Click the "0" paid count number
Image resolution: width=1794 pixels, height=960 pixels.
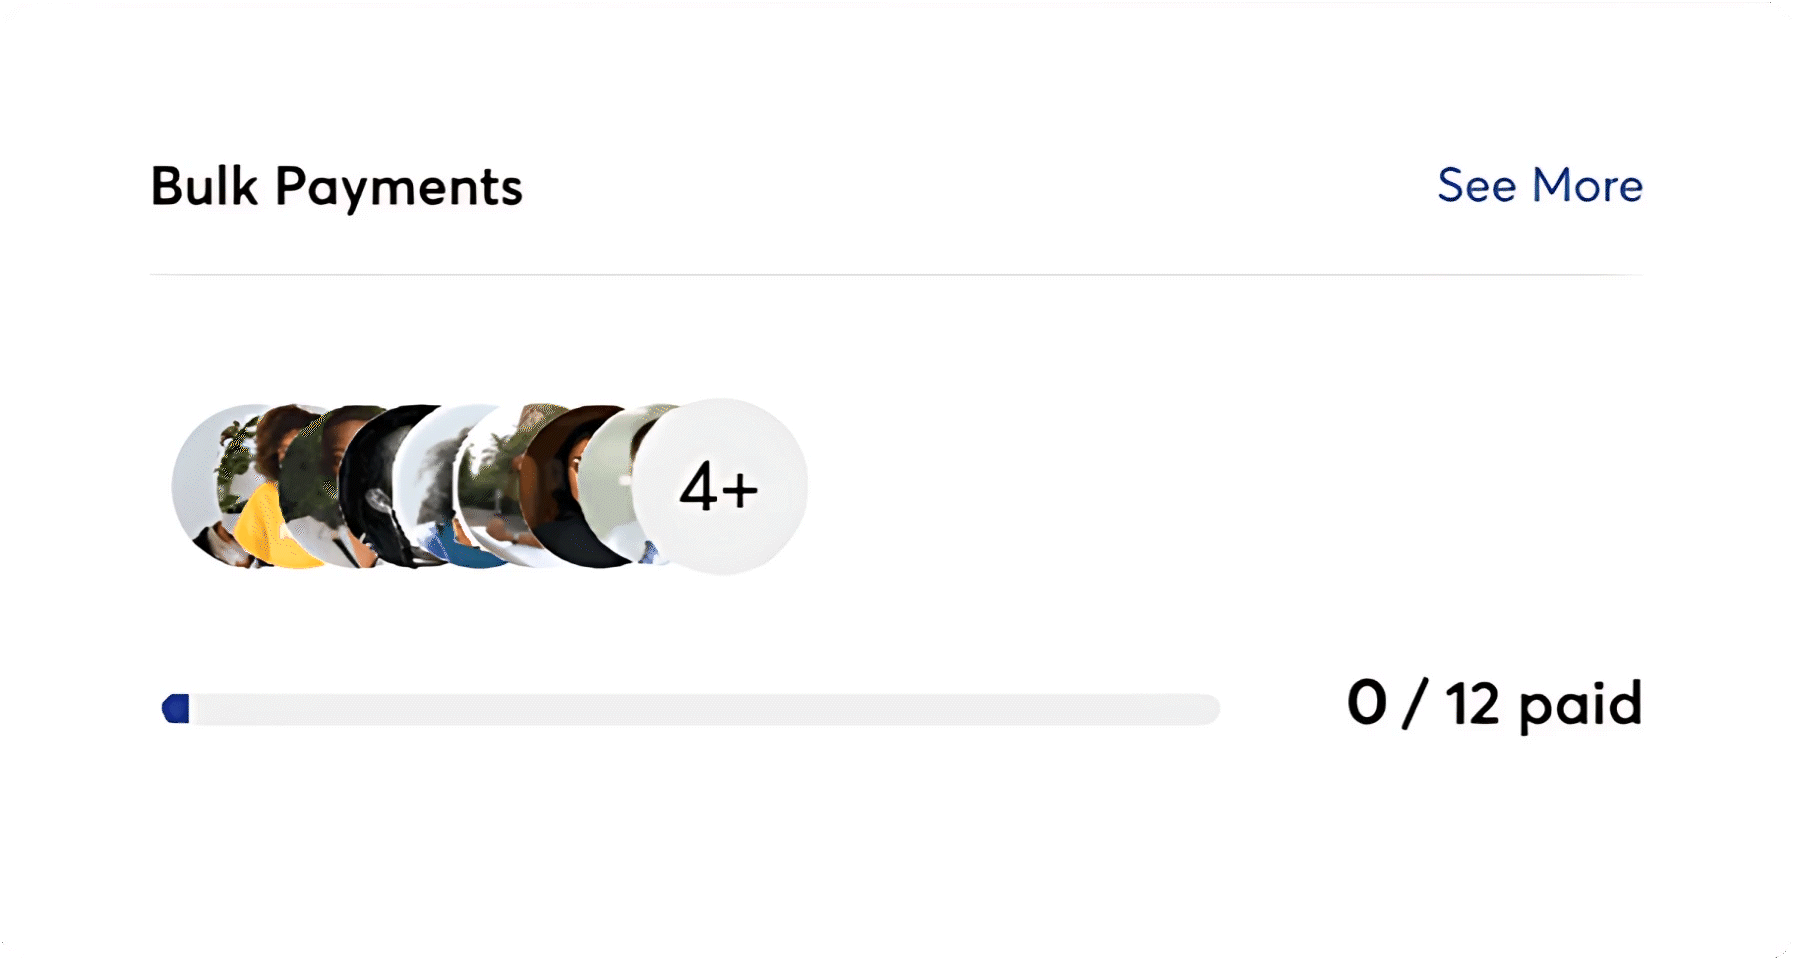point(1366,703)
